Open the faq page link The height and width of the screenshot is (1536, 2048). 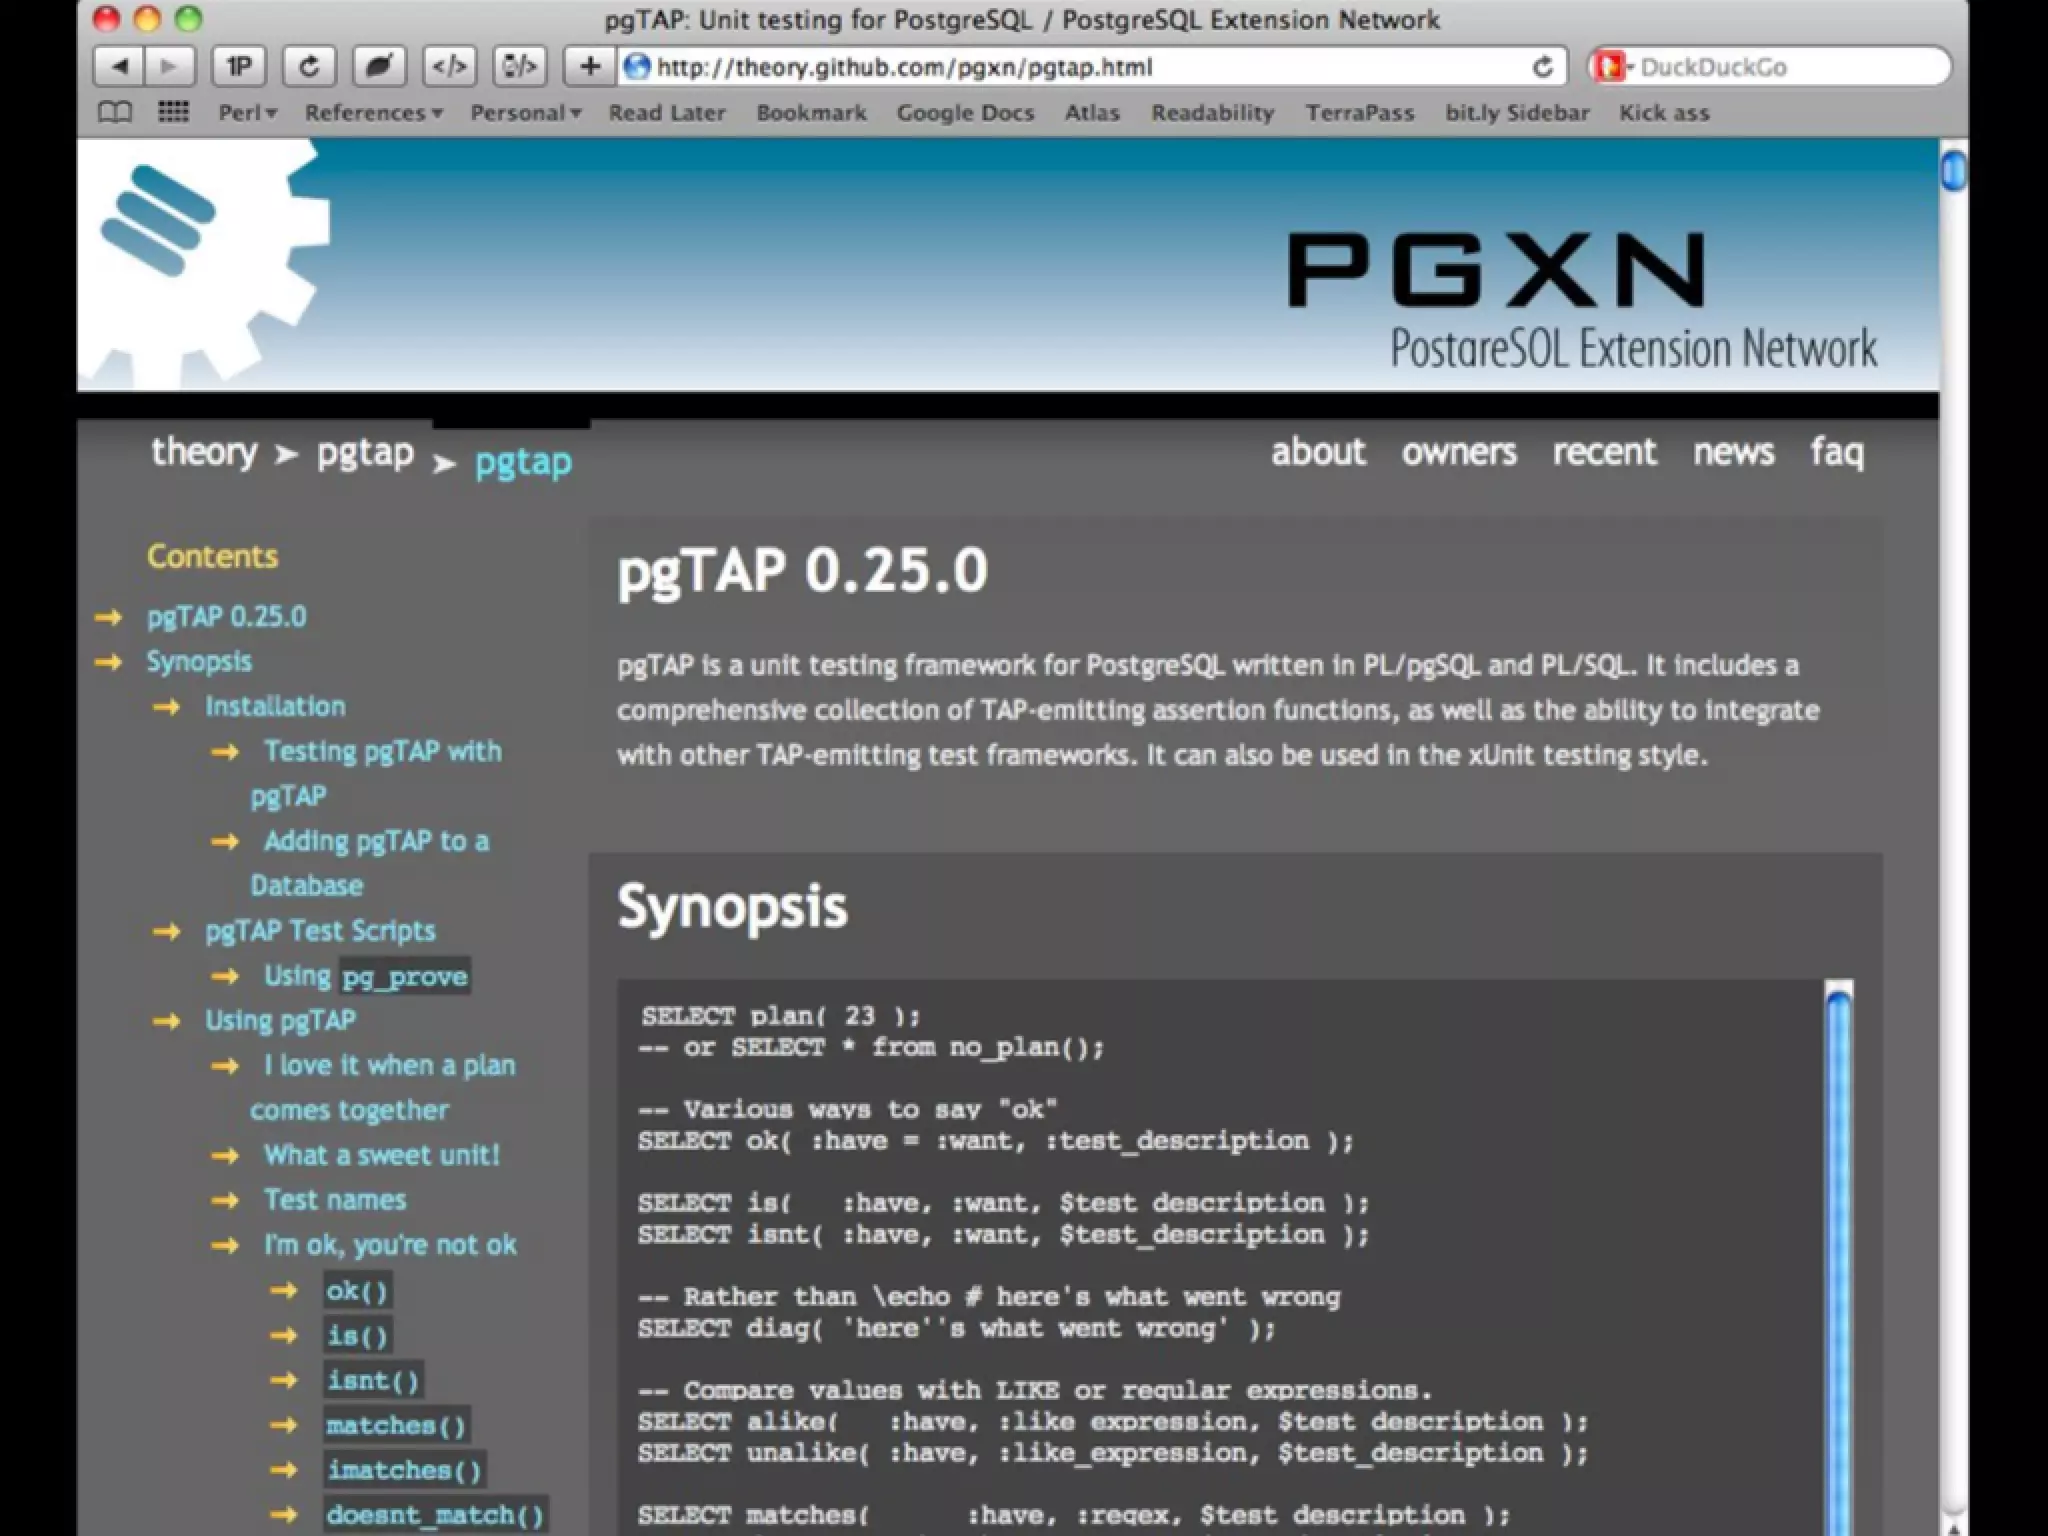tap(1837, 453)
